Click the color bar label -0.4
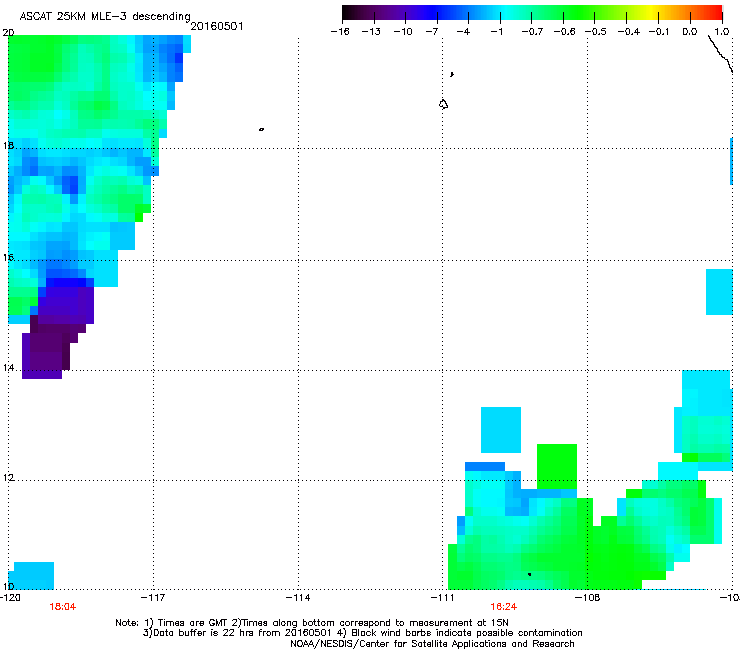740x650 pixels. click(629, 32)
